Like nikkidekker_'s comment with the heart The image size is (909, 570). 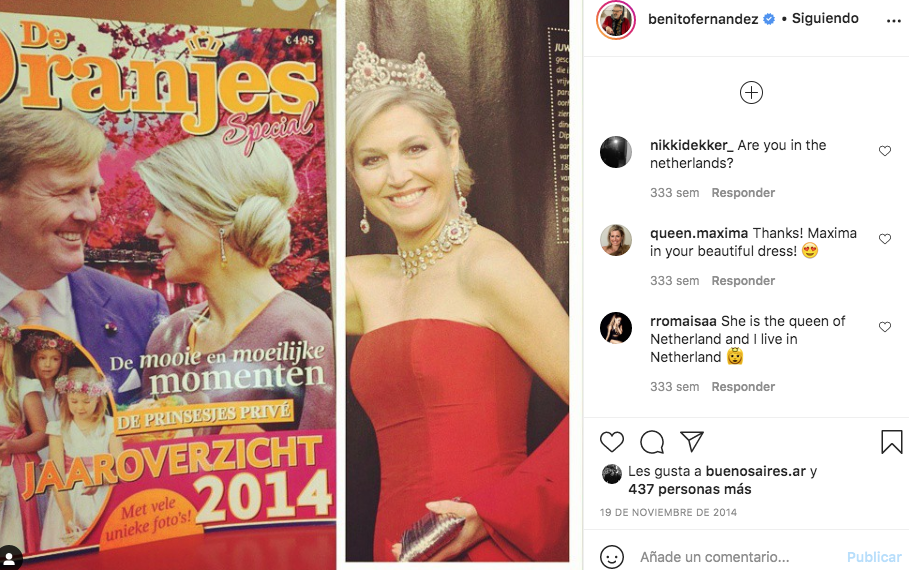pos(885,151)
